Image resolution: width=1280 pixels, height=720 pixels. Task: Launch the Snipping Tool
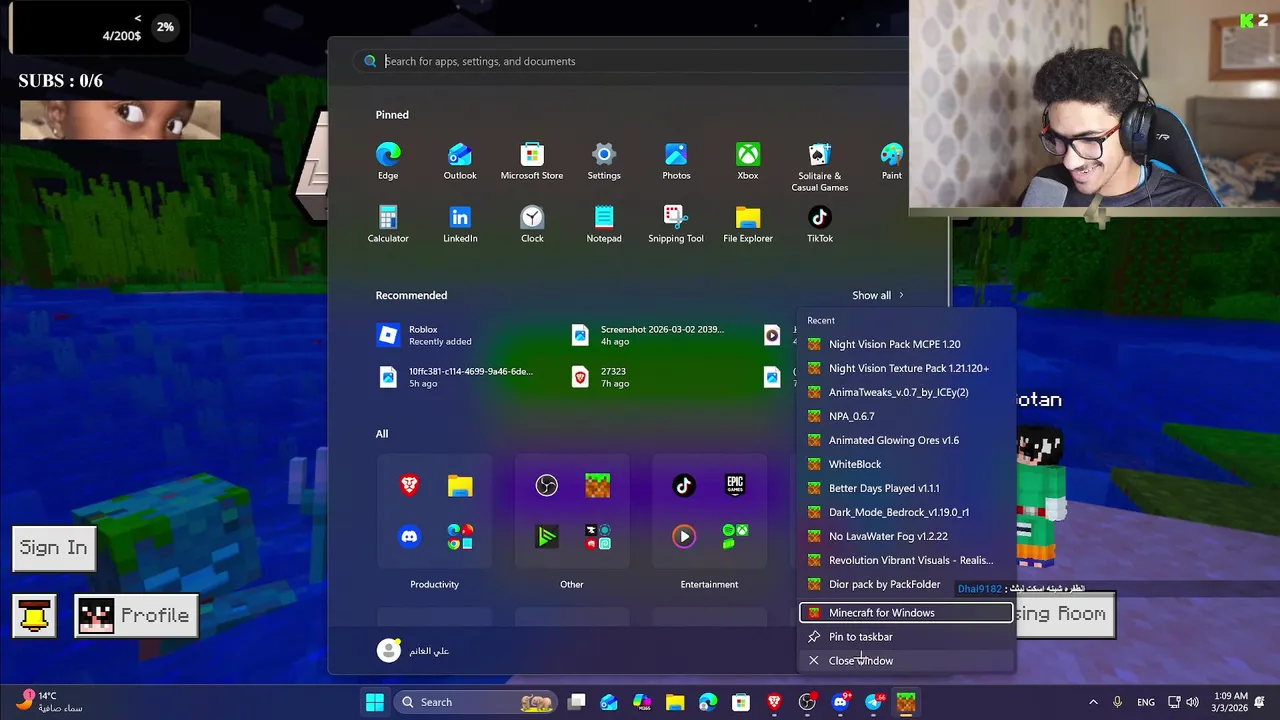[676, 225]
